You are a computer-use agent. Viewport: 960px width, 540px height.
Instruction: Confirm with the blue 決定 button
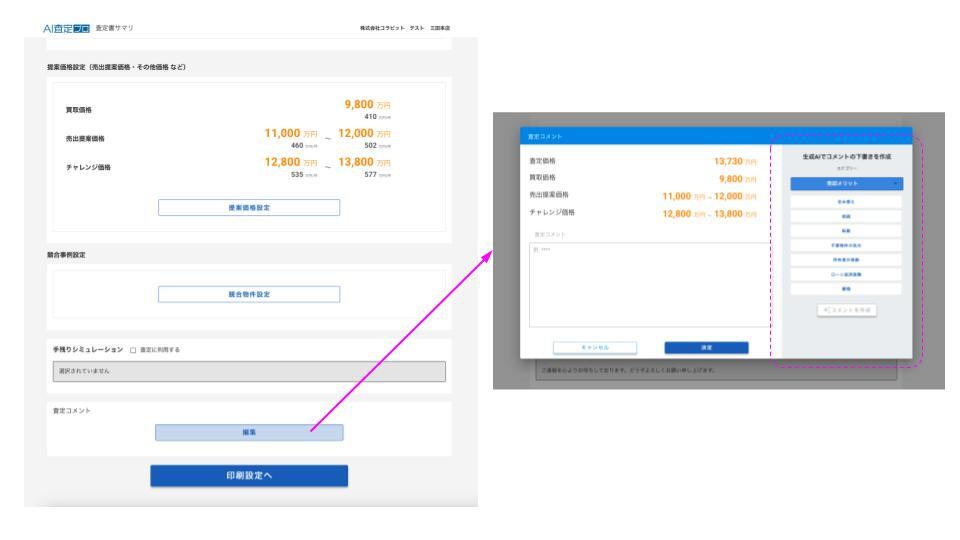(x=706, y=347)
